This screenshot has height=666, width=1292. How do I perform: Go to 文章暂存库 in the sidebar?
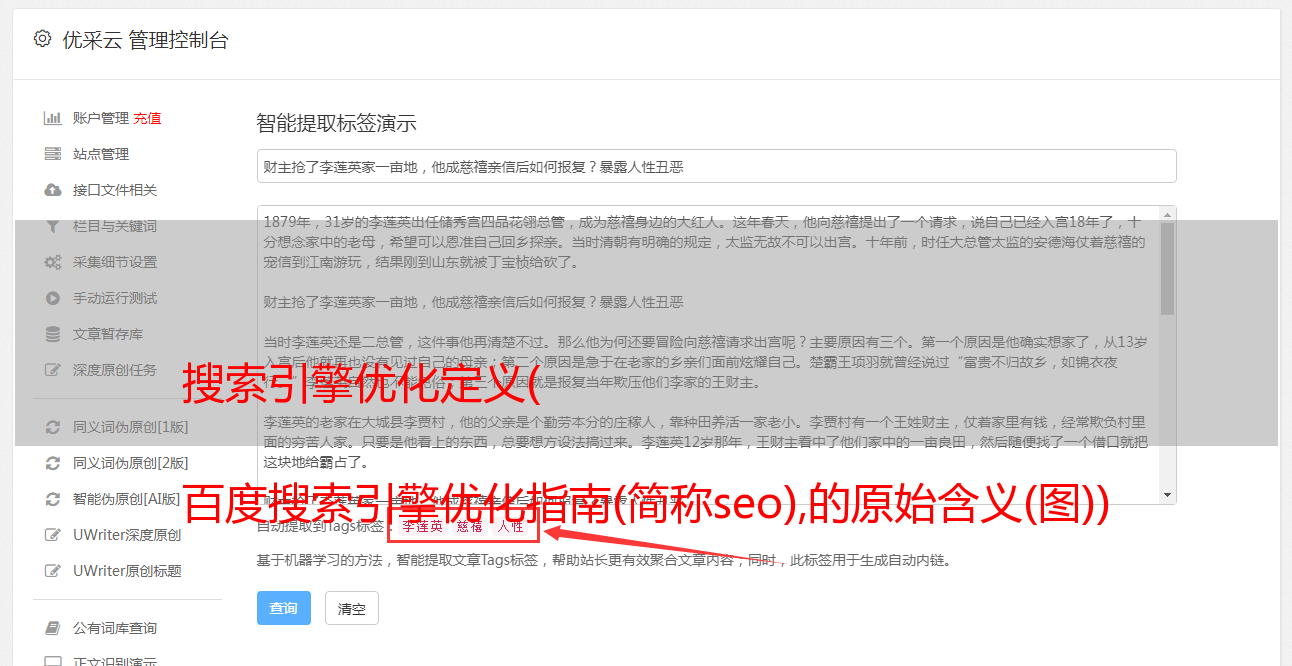click(x=108, y=334)
